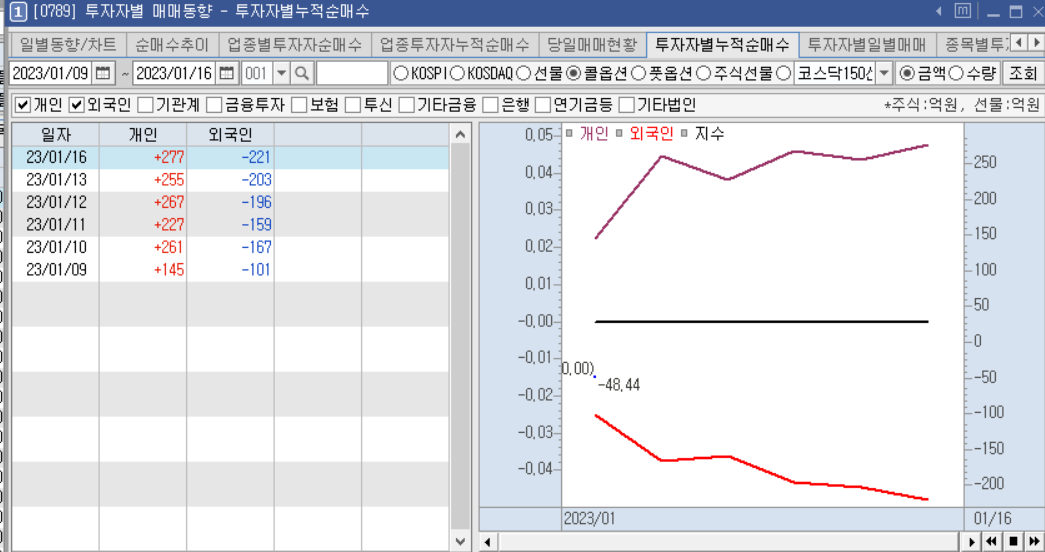Switch to 업종투자자누적순매수 tab

pos(455,45)
